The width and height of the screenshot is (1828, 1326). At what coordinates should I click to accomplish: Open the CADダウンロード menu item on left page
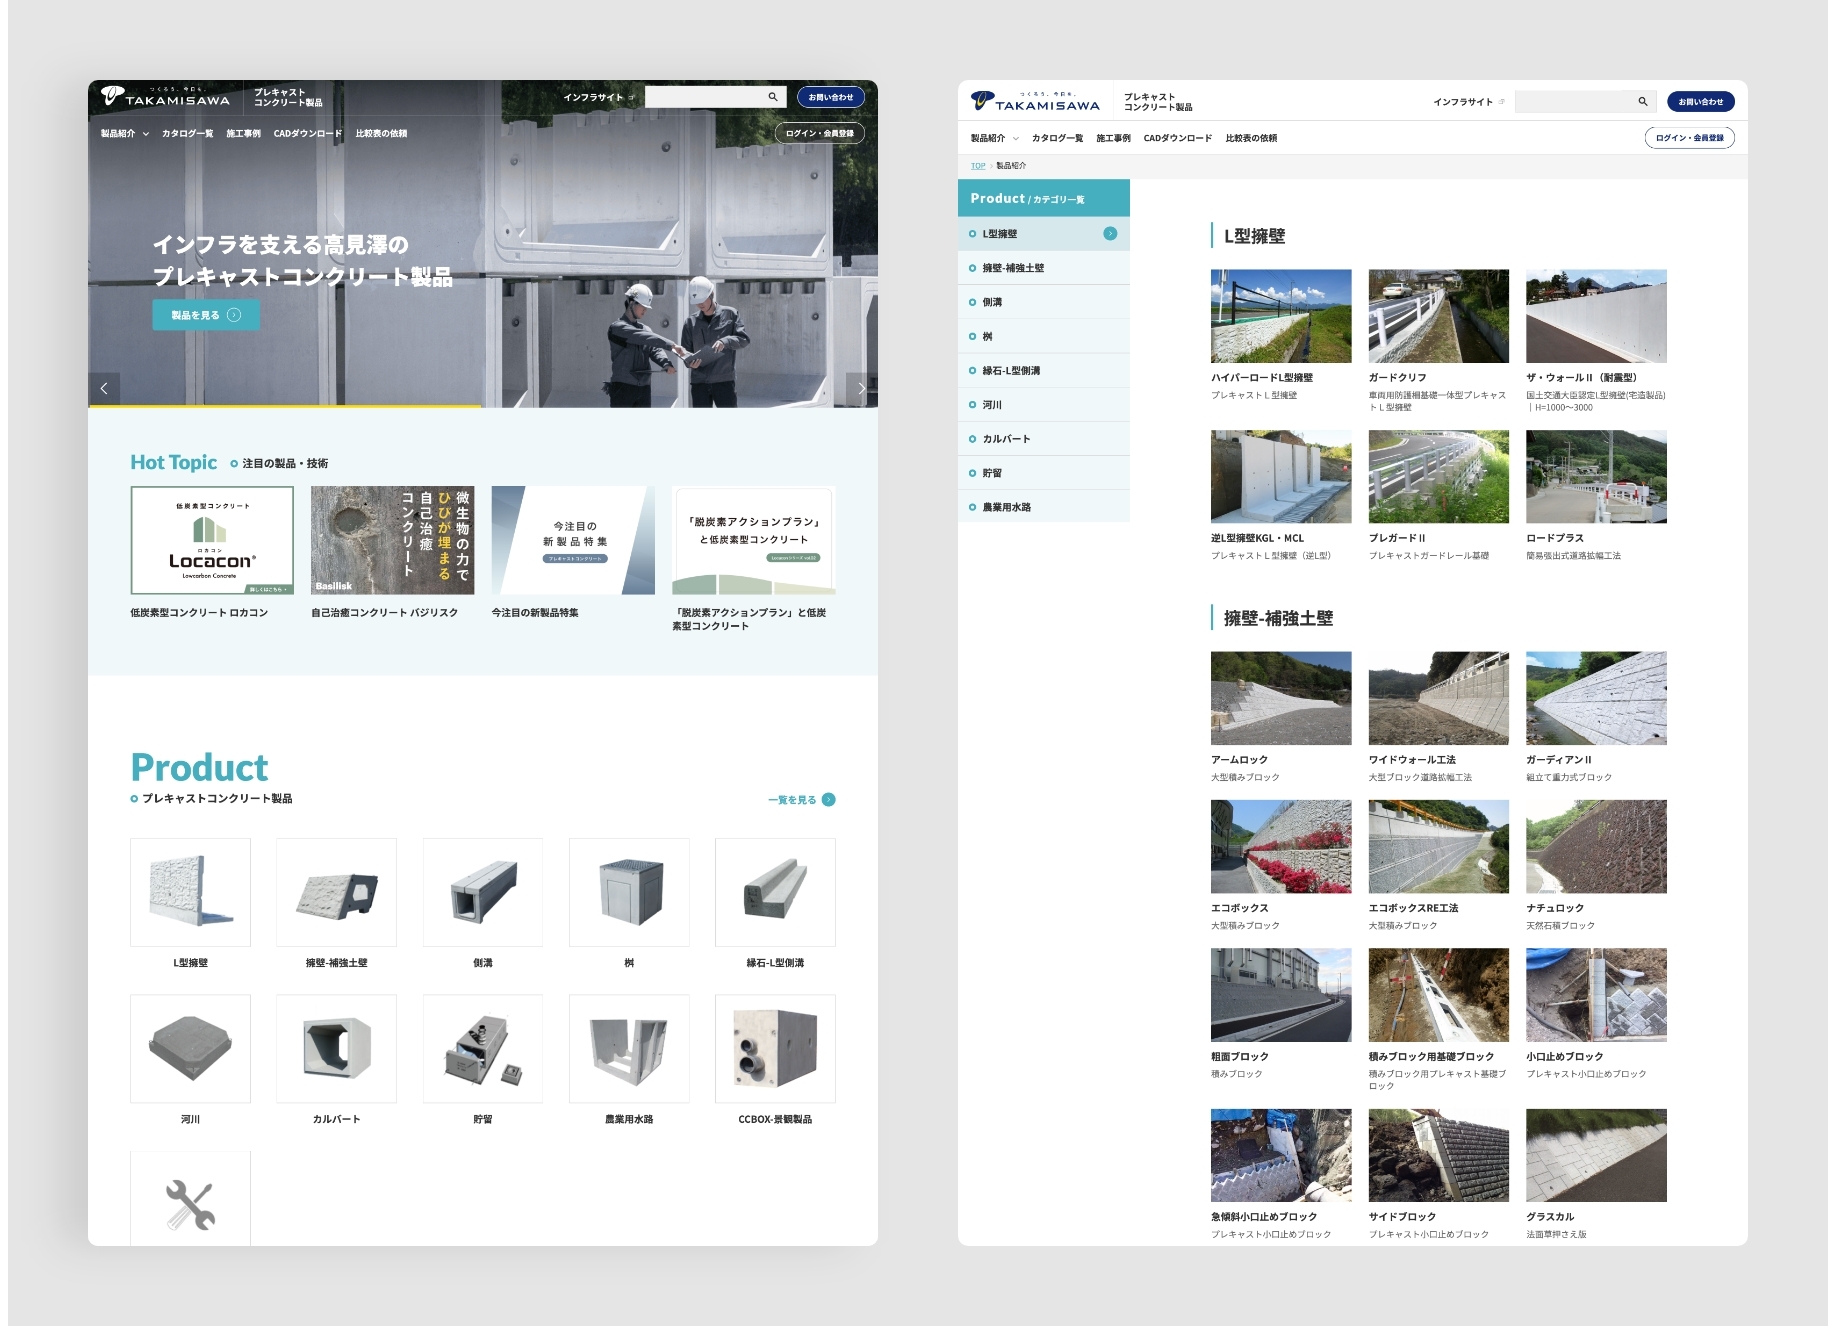point(307,134)
